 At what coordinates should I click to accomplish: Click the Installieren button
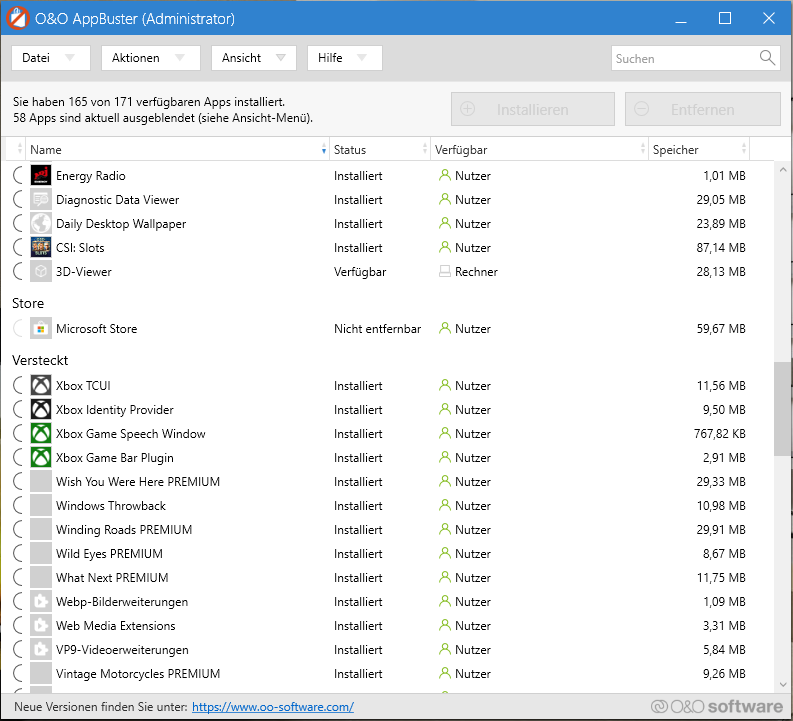[x=533, y=109]
